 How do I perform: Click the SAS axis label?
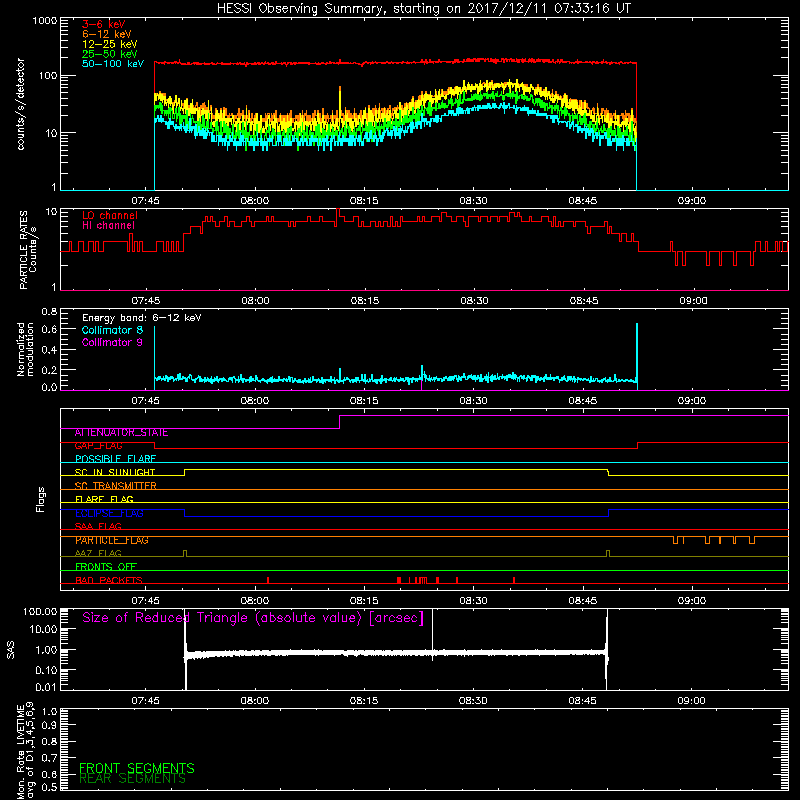(x=11, y=650)
